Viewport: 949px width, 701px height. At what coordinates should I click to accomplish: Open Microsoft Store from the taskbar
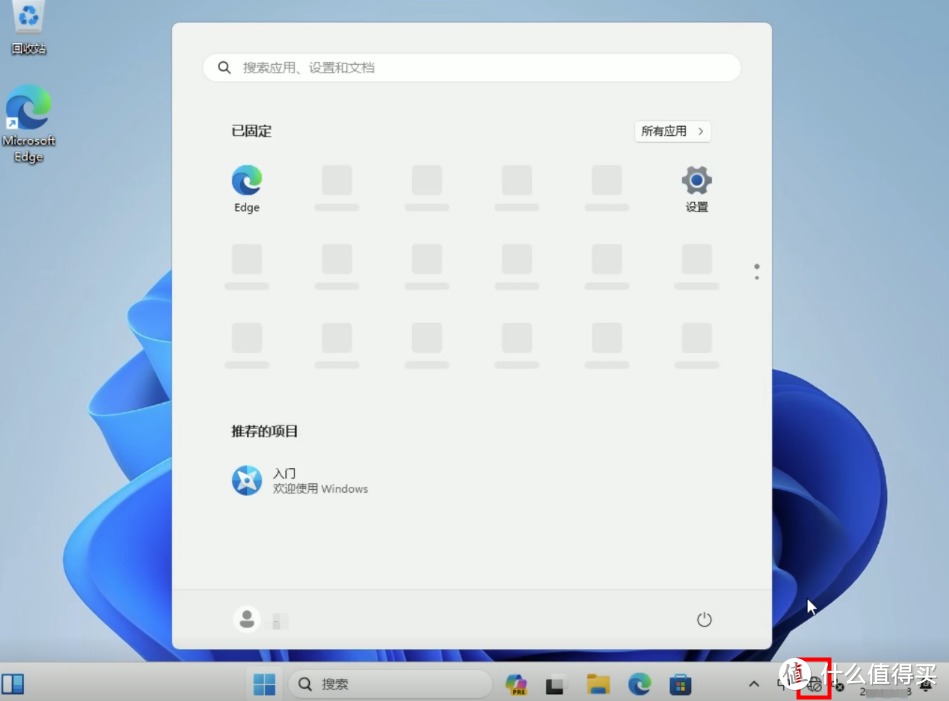[680, 684]
